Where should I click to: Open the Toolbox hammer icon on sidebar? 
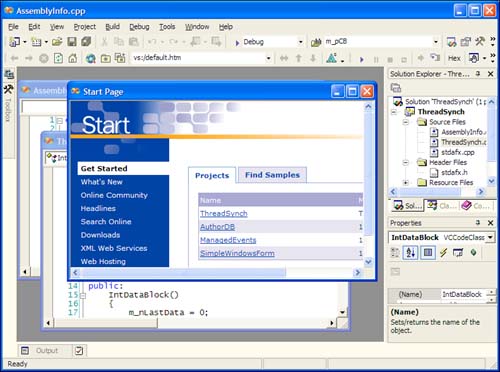click(x=9, y=89)
